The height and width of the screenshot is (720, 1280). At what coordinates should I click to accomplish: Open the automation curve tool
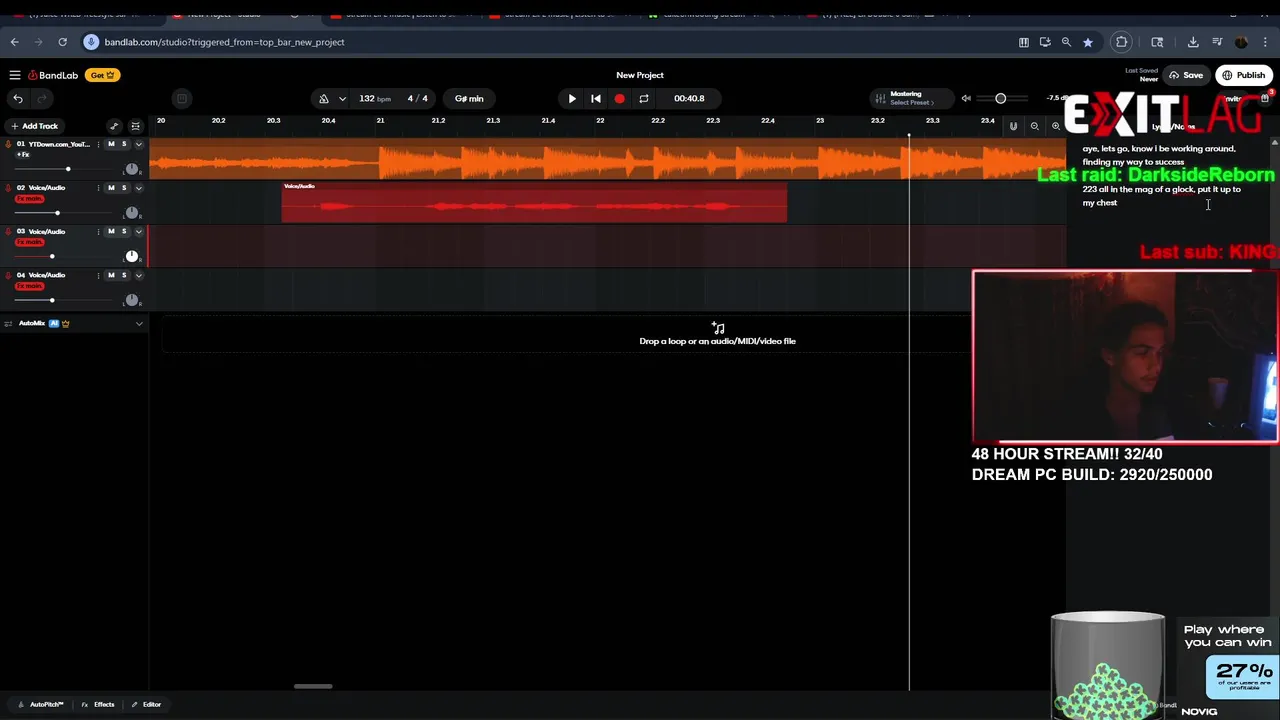114,126
